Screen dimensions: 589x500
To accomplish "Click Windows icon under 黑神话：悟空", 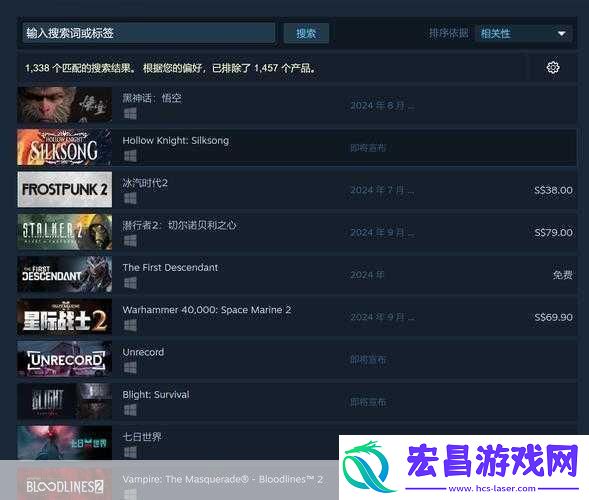I will tap(130, 113).
